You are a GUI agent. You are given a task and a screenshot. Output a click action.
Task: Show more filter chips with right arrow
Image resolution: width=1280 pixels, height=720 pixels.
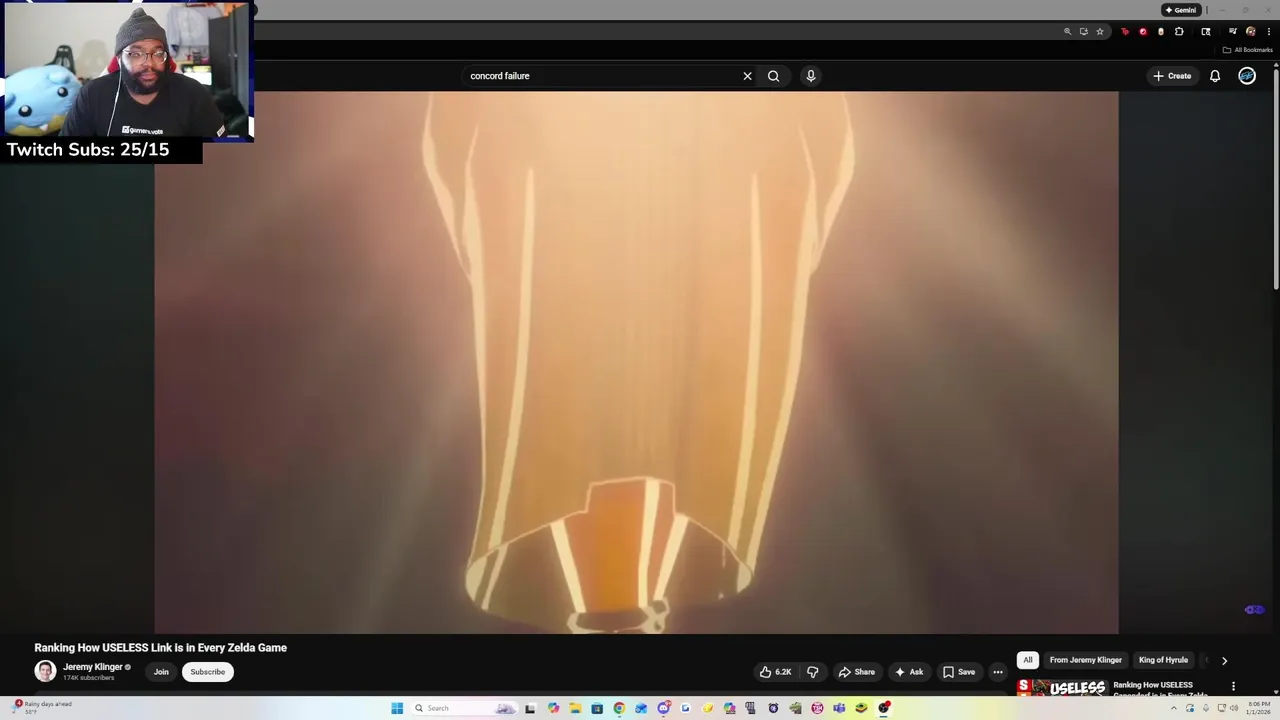(x=1224, y=660)
